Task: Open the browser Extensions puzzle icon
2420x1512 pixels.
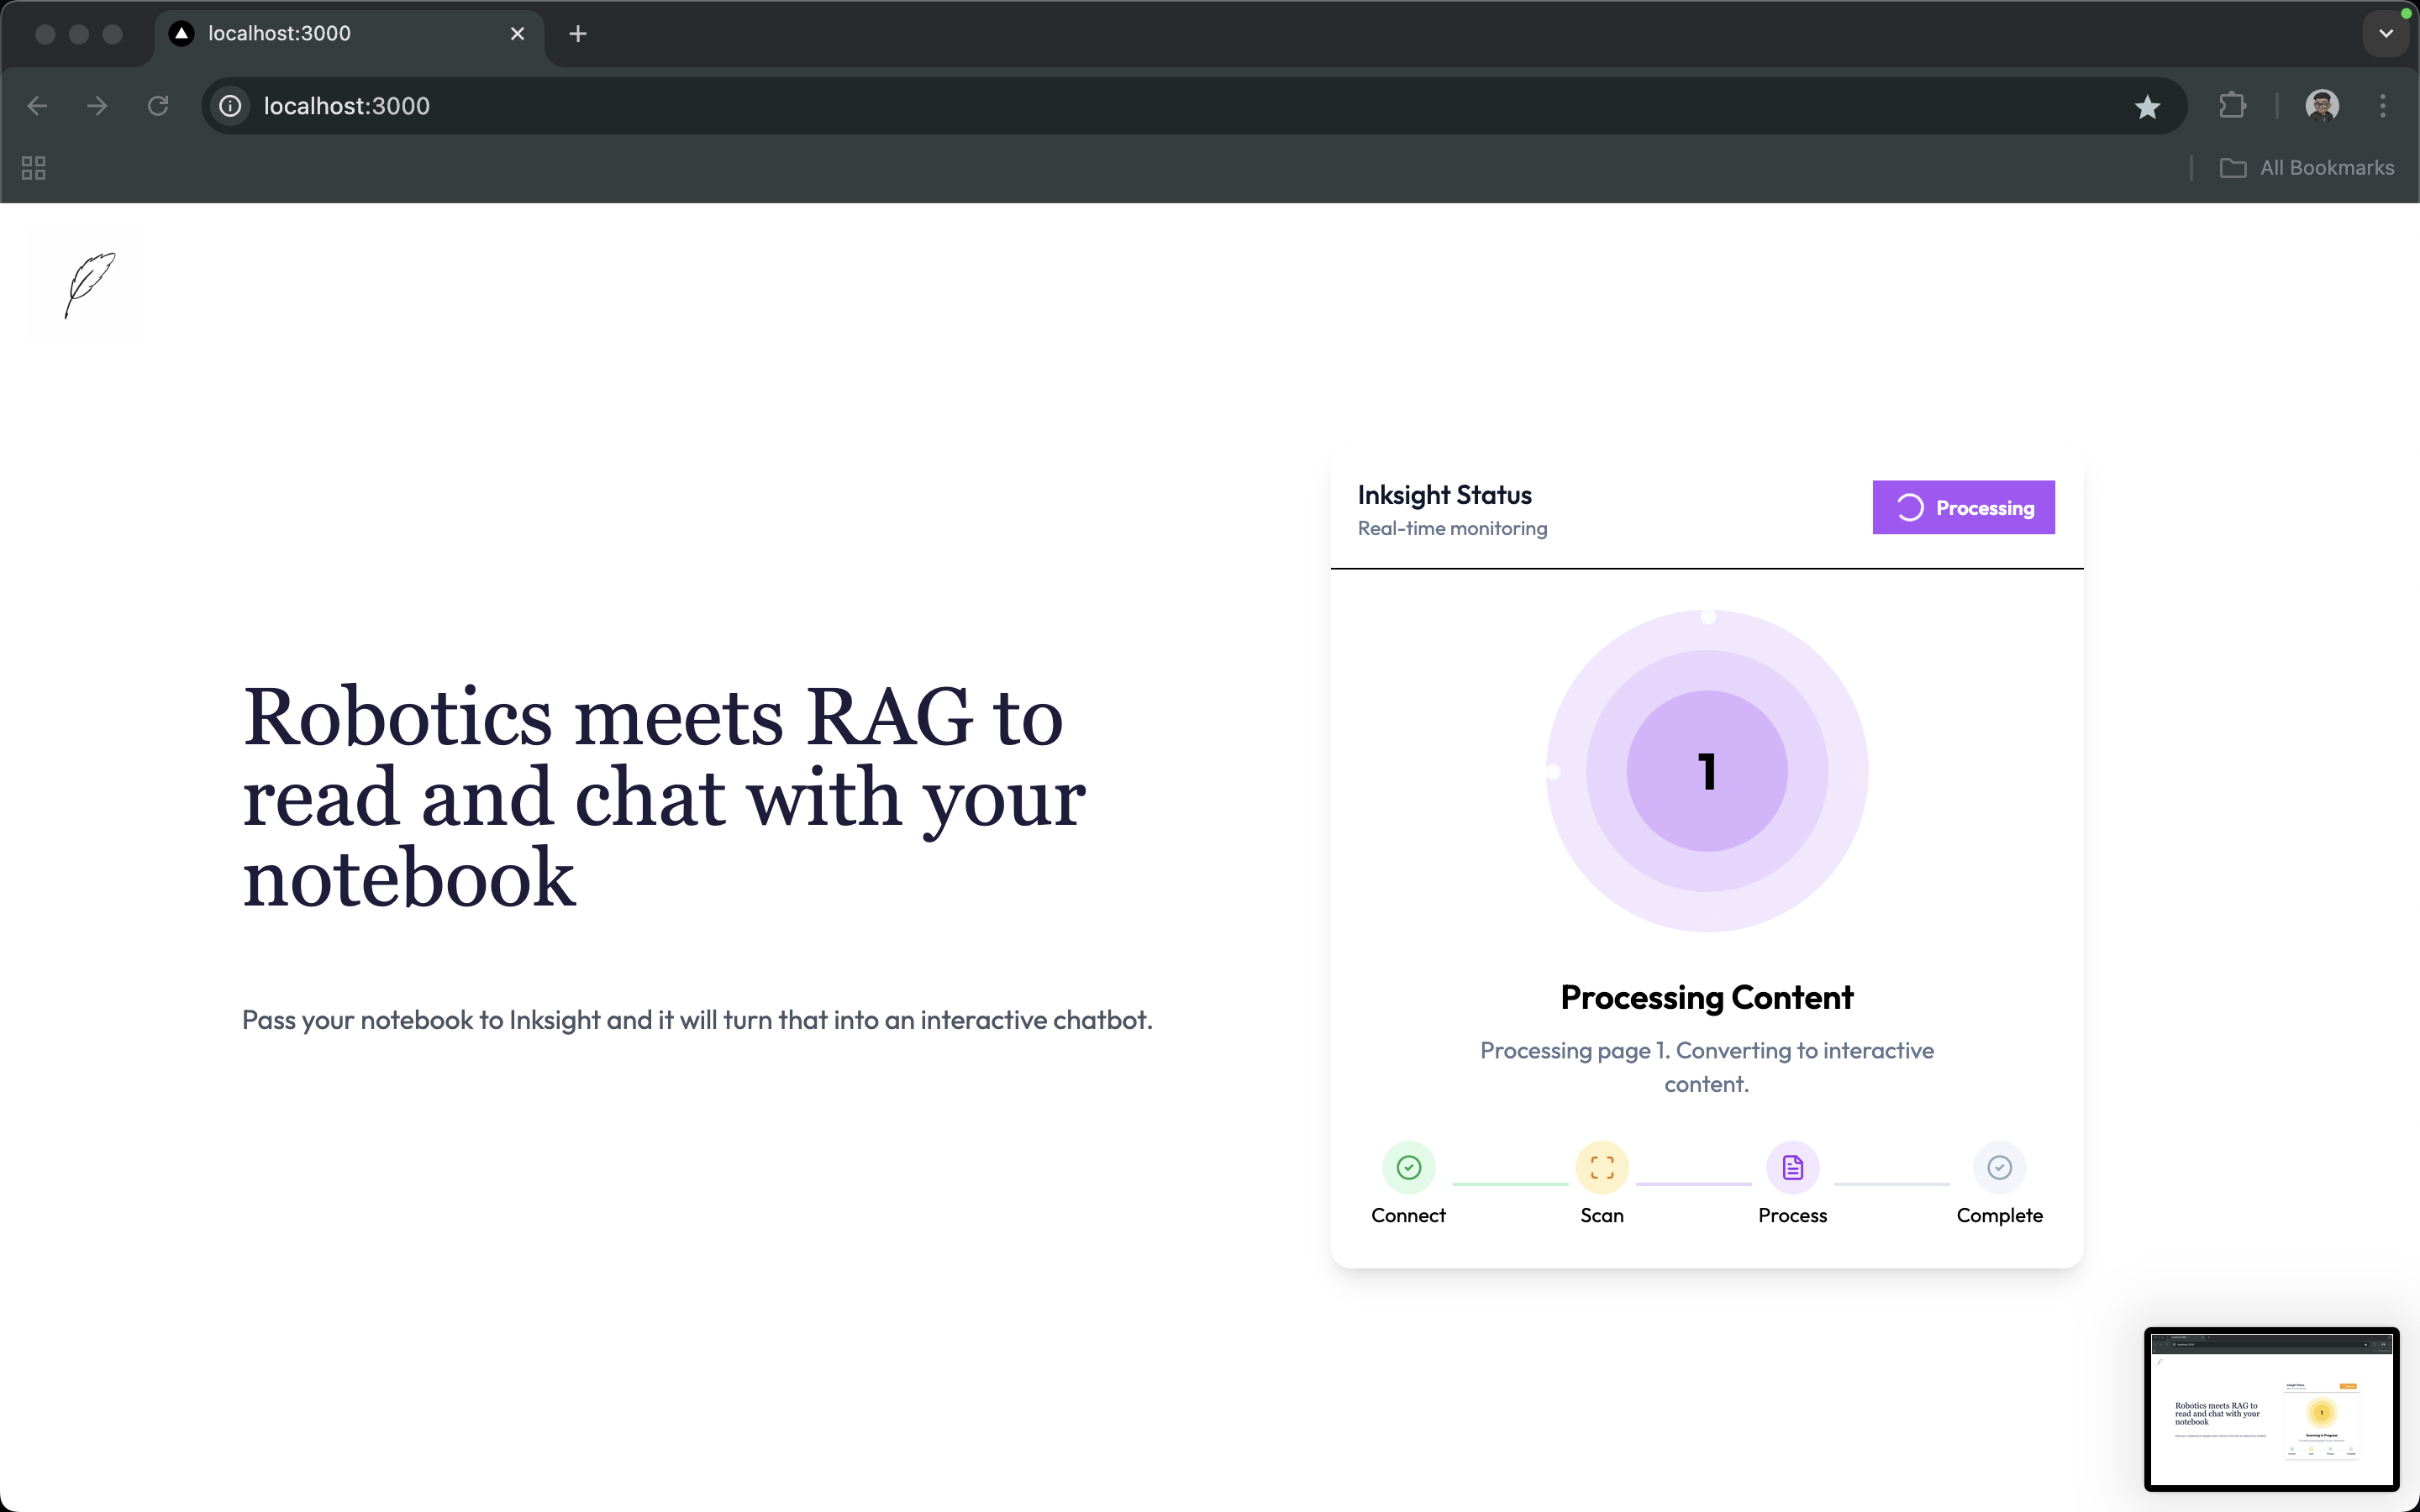Action: click(2232, 106)
